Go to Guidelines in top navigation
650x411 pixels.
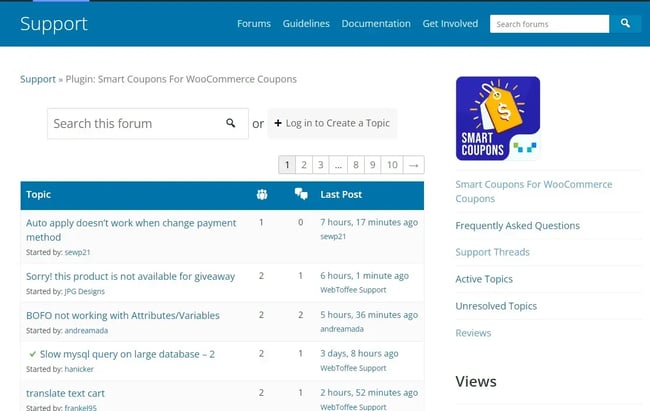click(306, 23)
